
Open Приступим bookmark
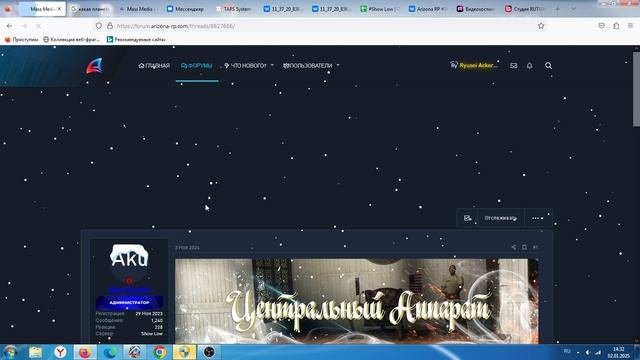[21, 40]
